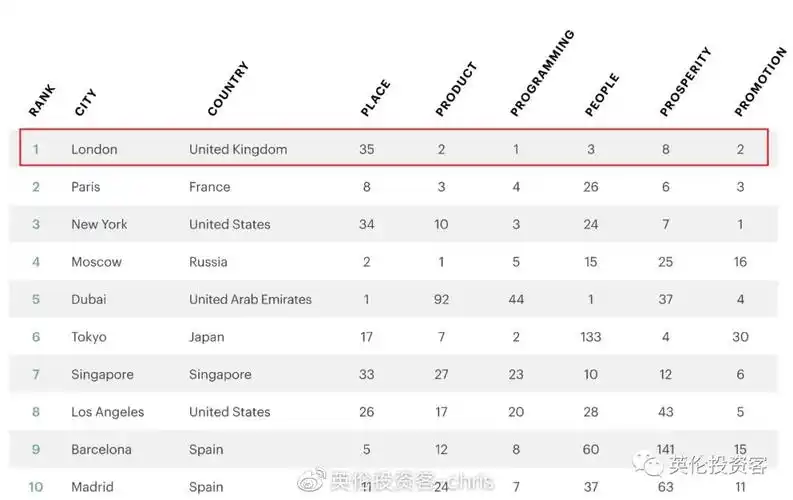The width and height of the screenshot is (793, 500).
Task: Select Moscow in the city column
Action: pyautogui.click(x=96, y=262)
